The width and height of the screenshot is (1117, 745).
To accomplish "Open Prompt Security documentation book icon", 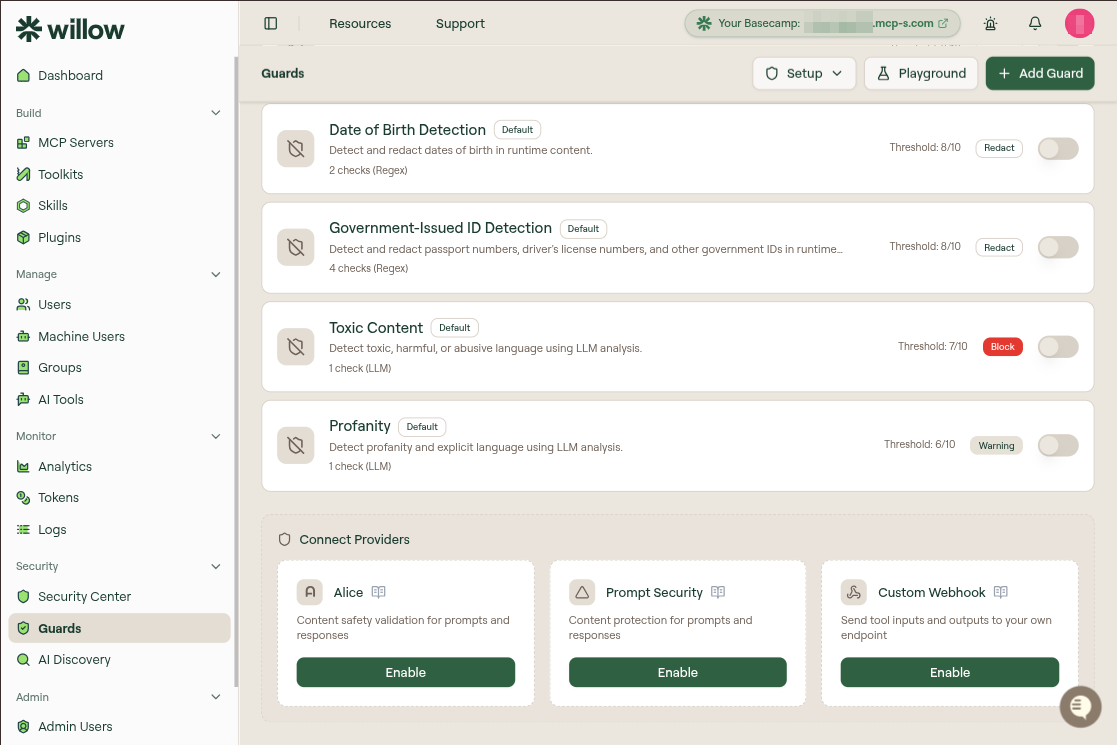I will [718, 592].
